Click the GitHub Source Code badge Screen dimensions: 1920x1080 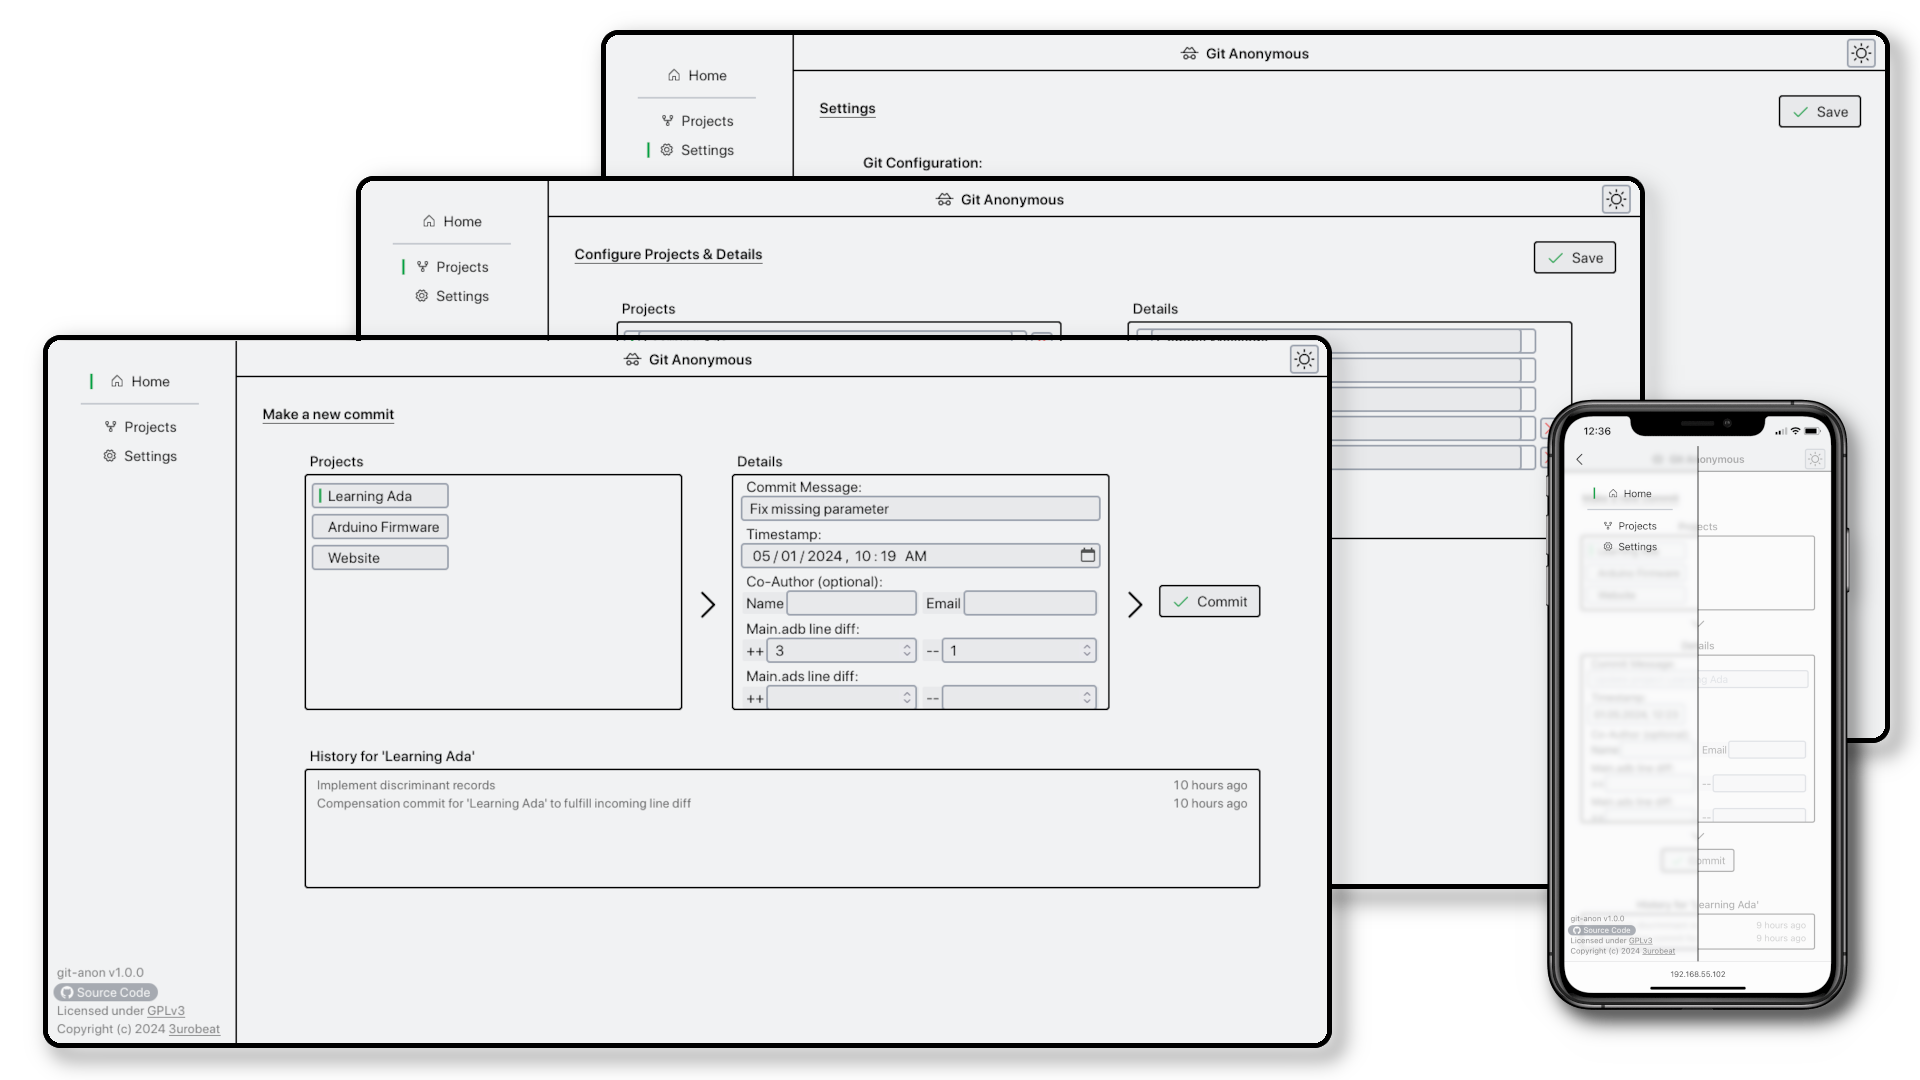click(x=105, y=992)
